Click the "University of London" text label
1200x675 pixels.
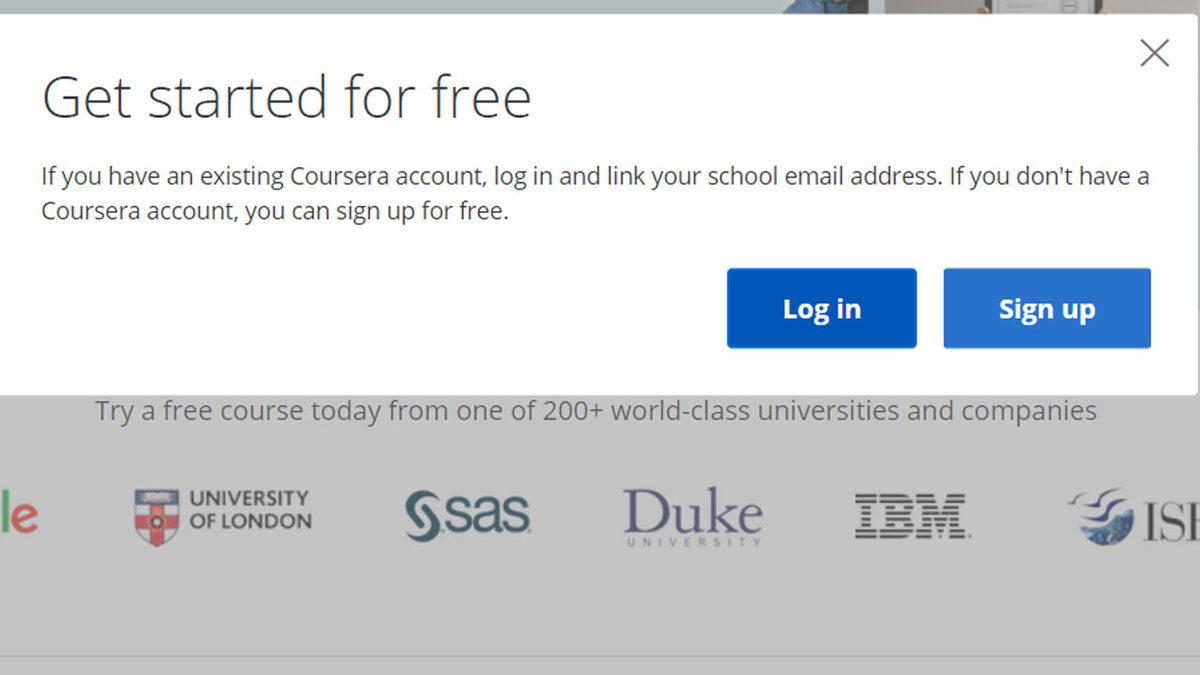pos(250,509)
